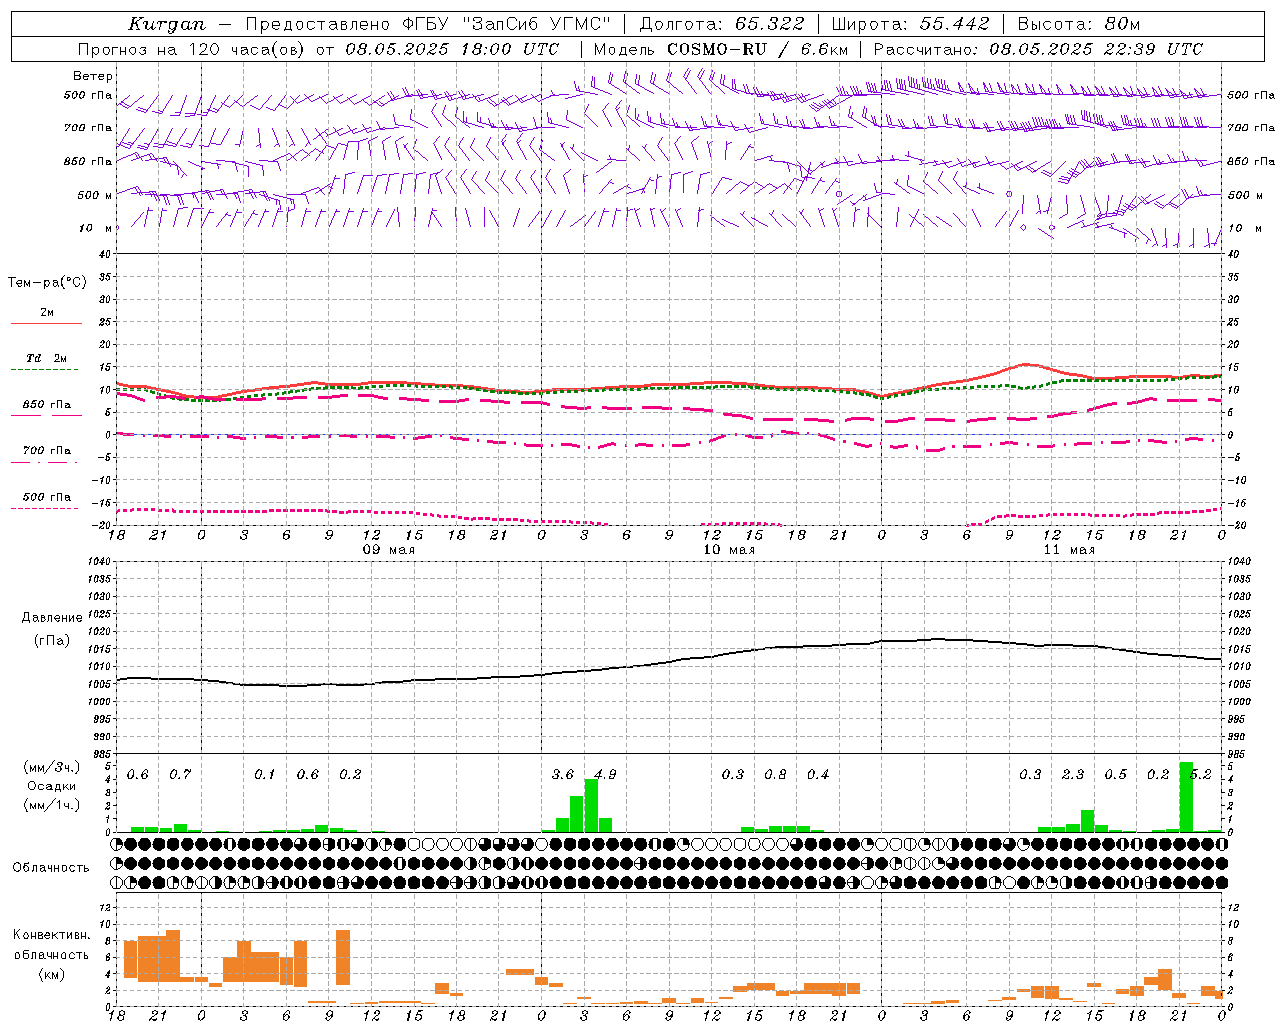Image resolution: width=1280 pixels, height=1024 pixels.
Task: Click the '1040' value on the left pressure axis
Action: click(x=99, y=562)
